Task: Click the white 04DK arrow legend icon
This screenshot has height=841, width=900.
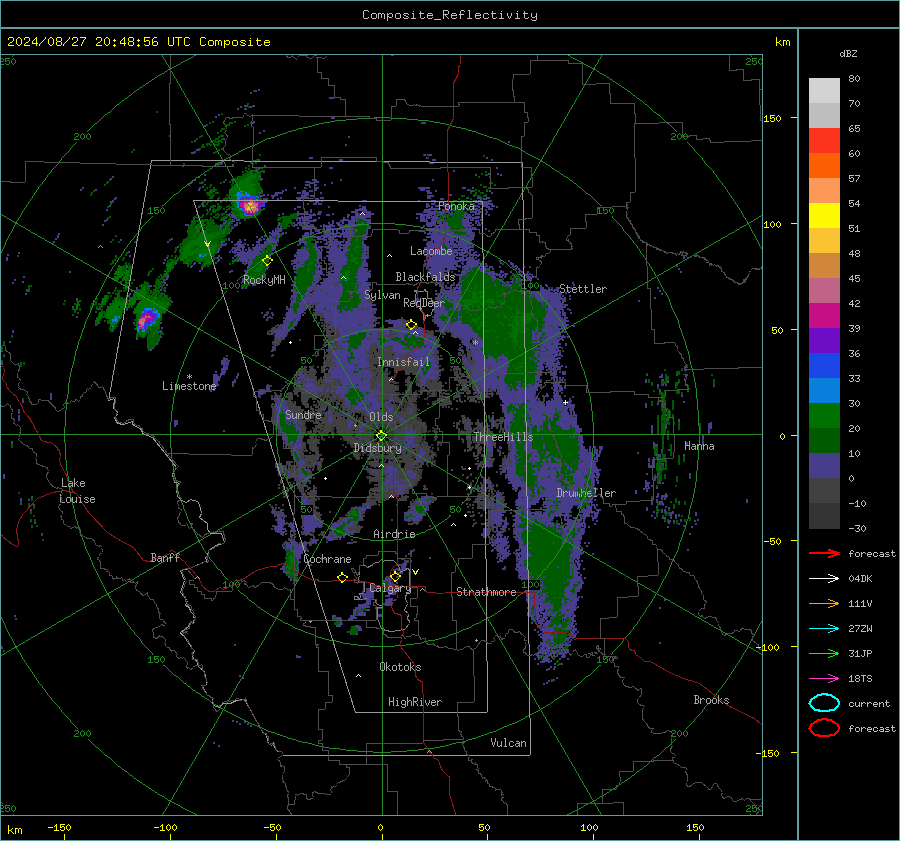Action: click(824, 578)
